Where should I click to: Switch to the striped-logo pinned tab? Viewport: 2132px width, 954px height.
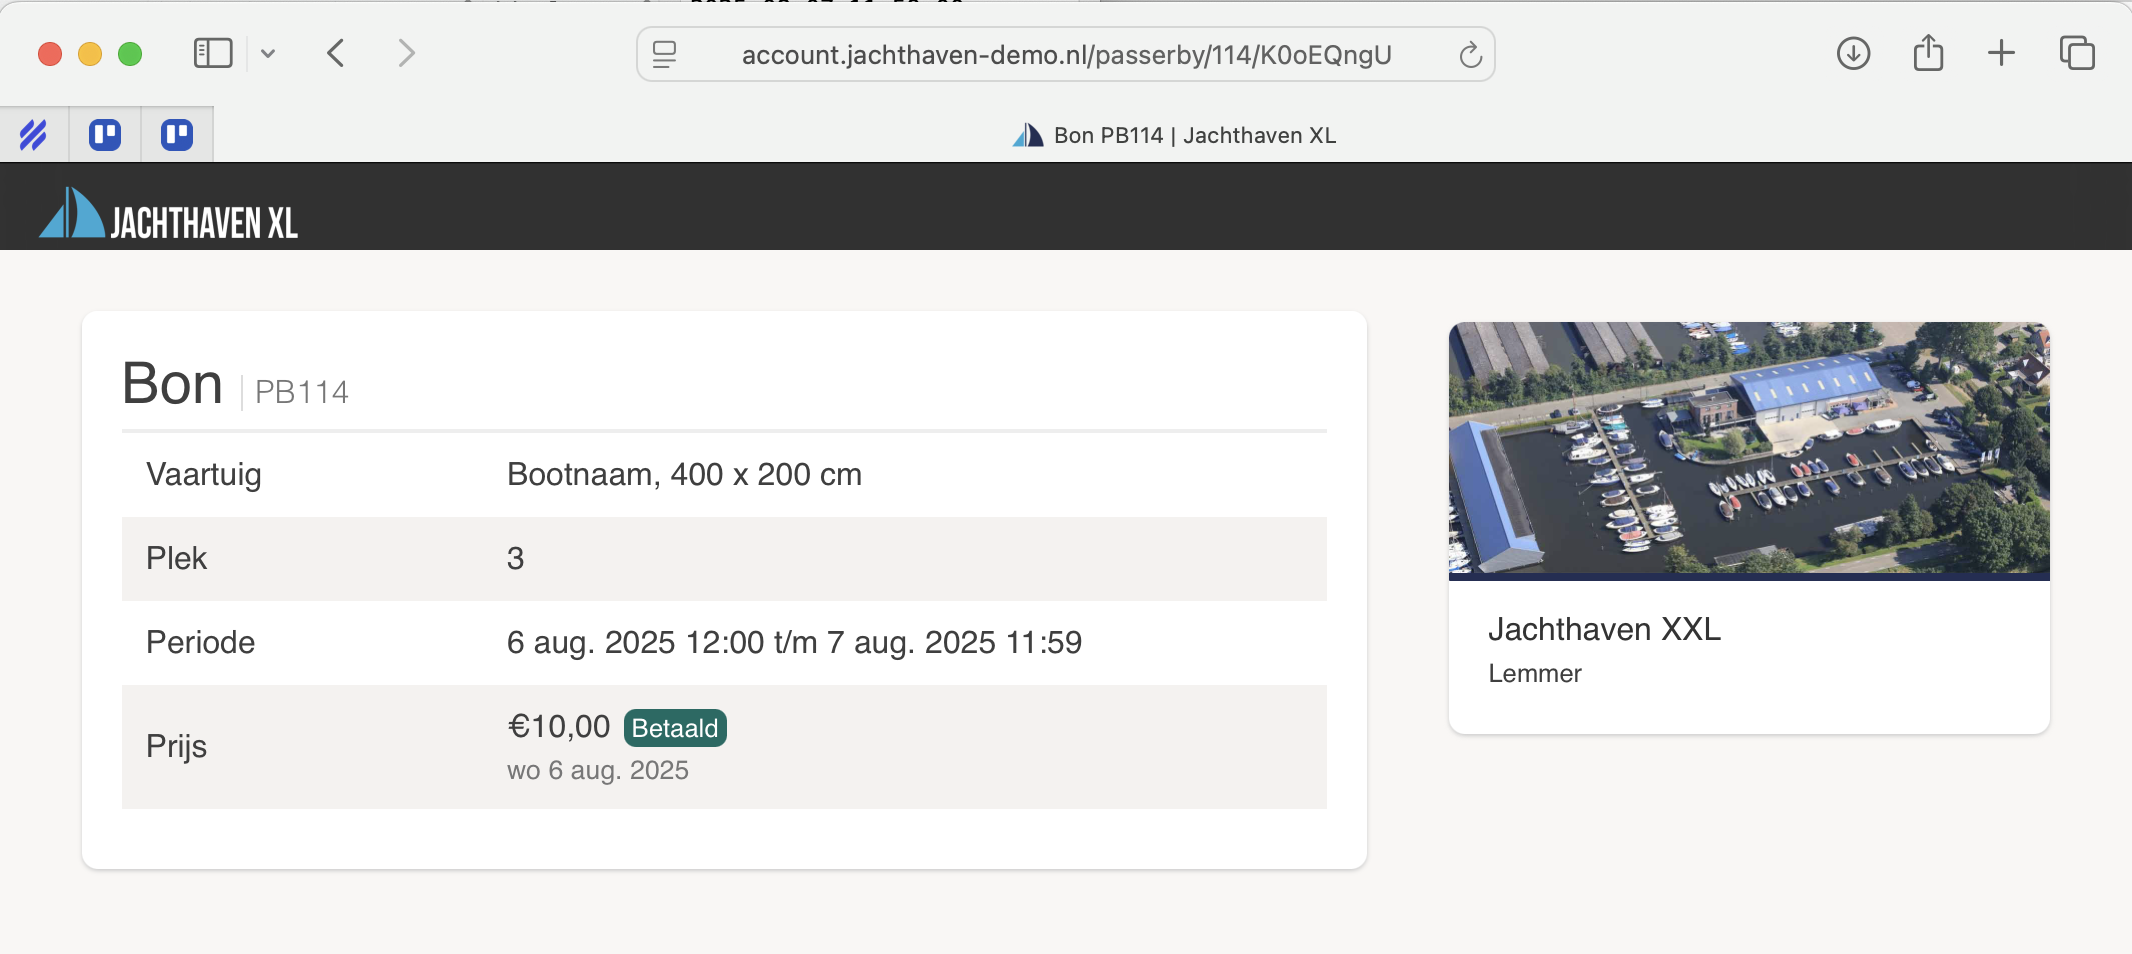click(33, 134)
